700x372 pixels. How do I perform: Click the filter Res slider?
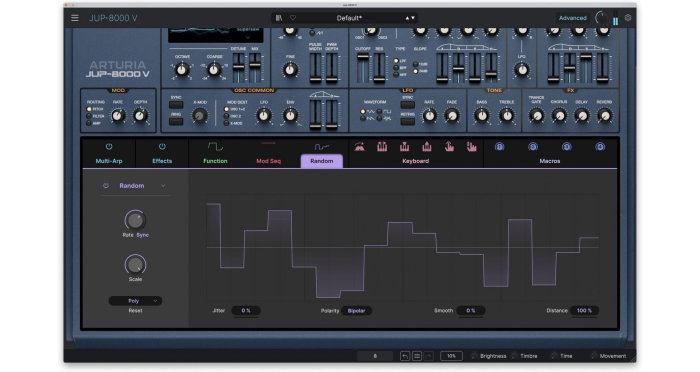(379, 67)
